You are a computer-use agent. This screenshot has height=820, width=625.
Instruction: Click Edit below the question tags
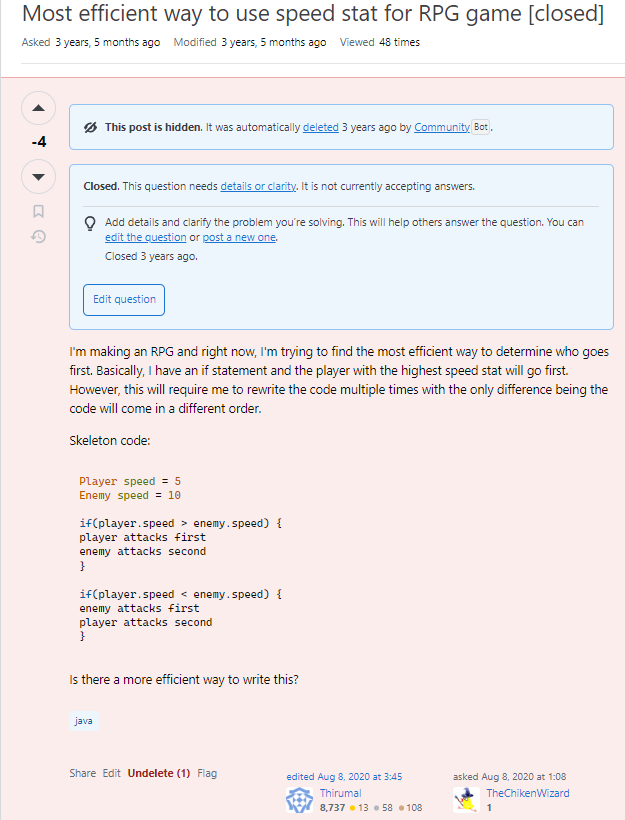111,773
